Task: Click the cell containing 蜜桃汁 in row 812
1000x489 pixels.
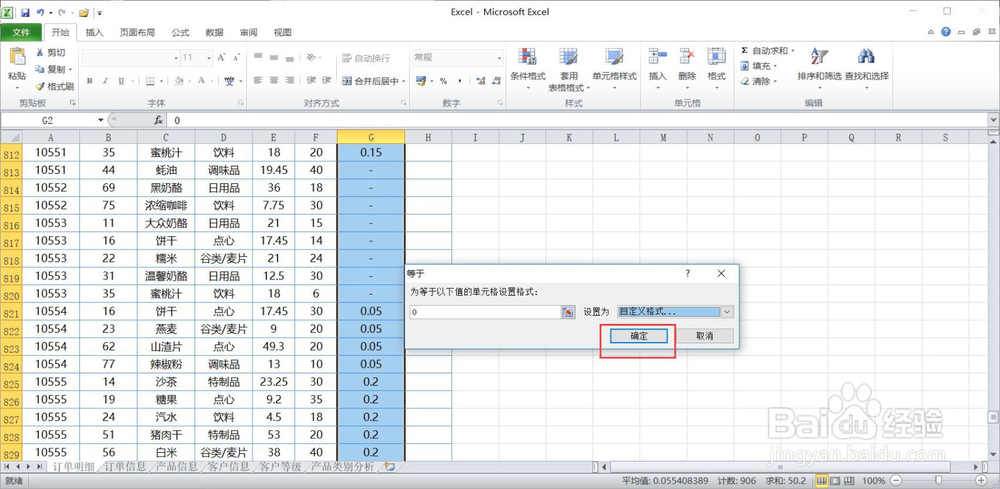Action: coord(166,152)
